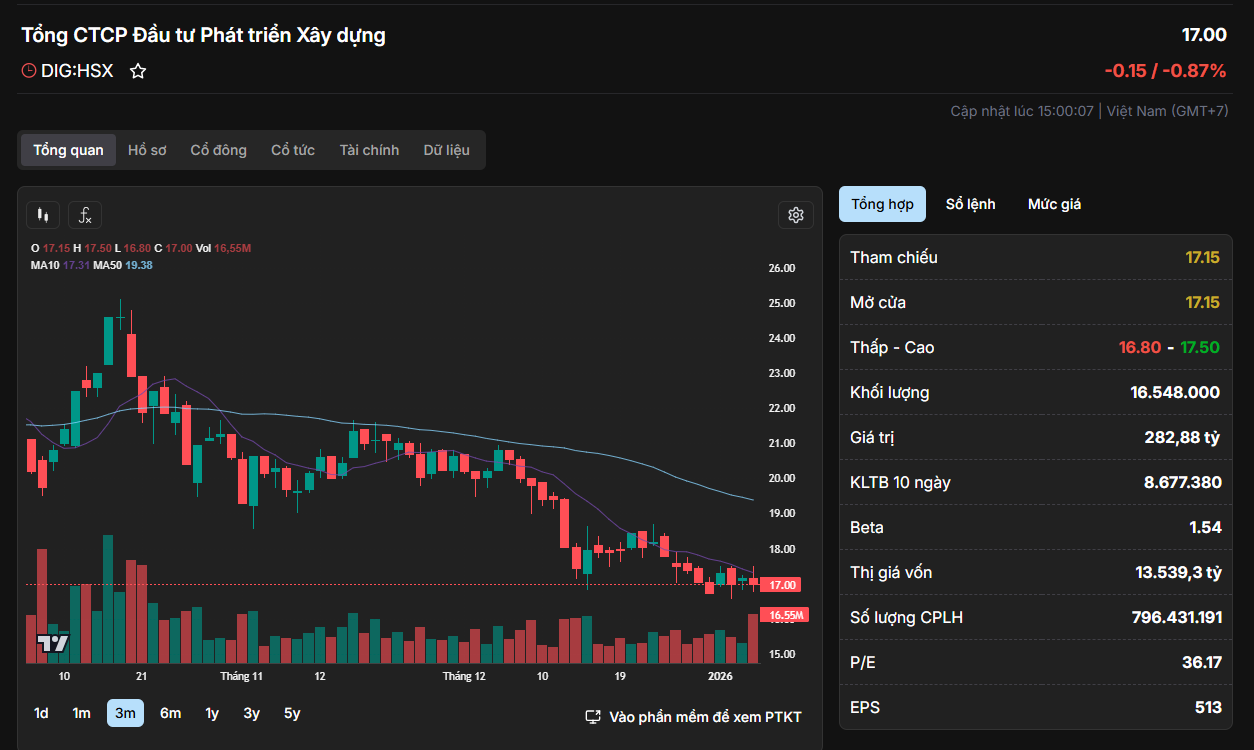This screenshot has height=750, width=1254.
Task: Open the indicators fx button
Action: click(85, 215)
